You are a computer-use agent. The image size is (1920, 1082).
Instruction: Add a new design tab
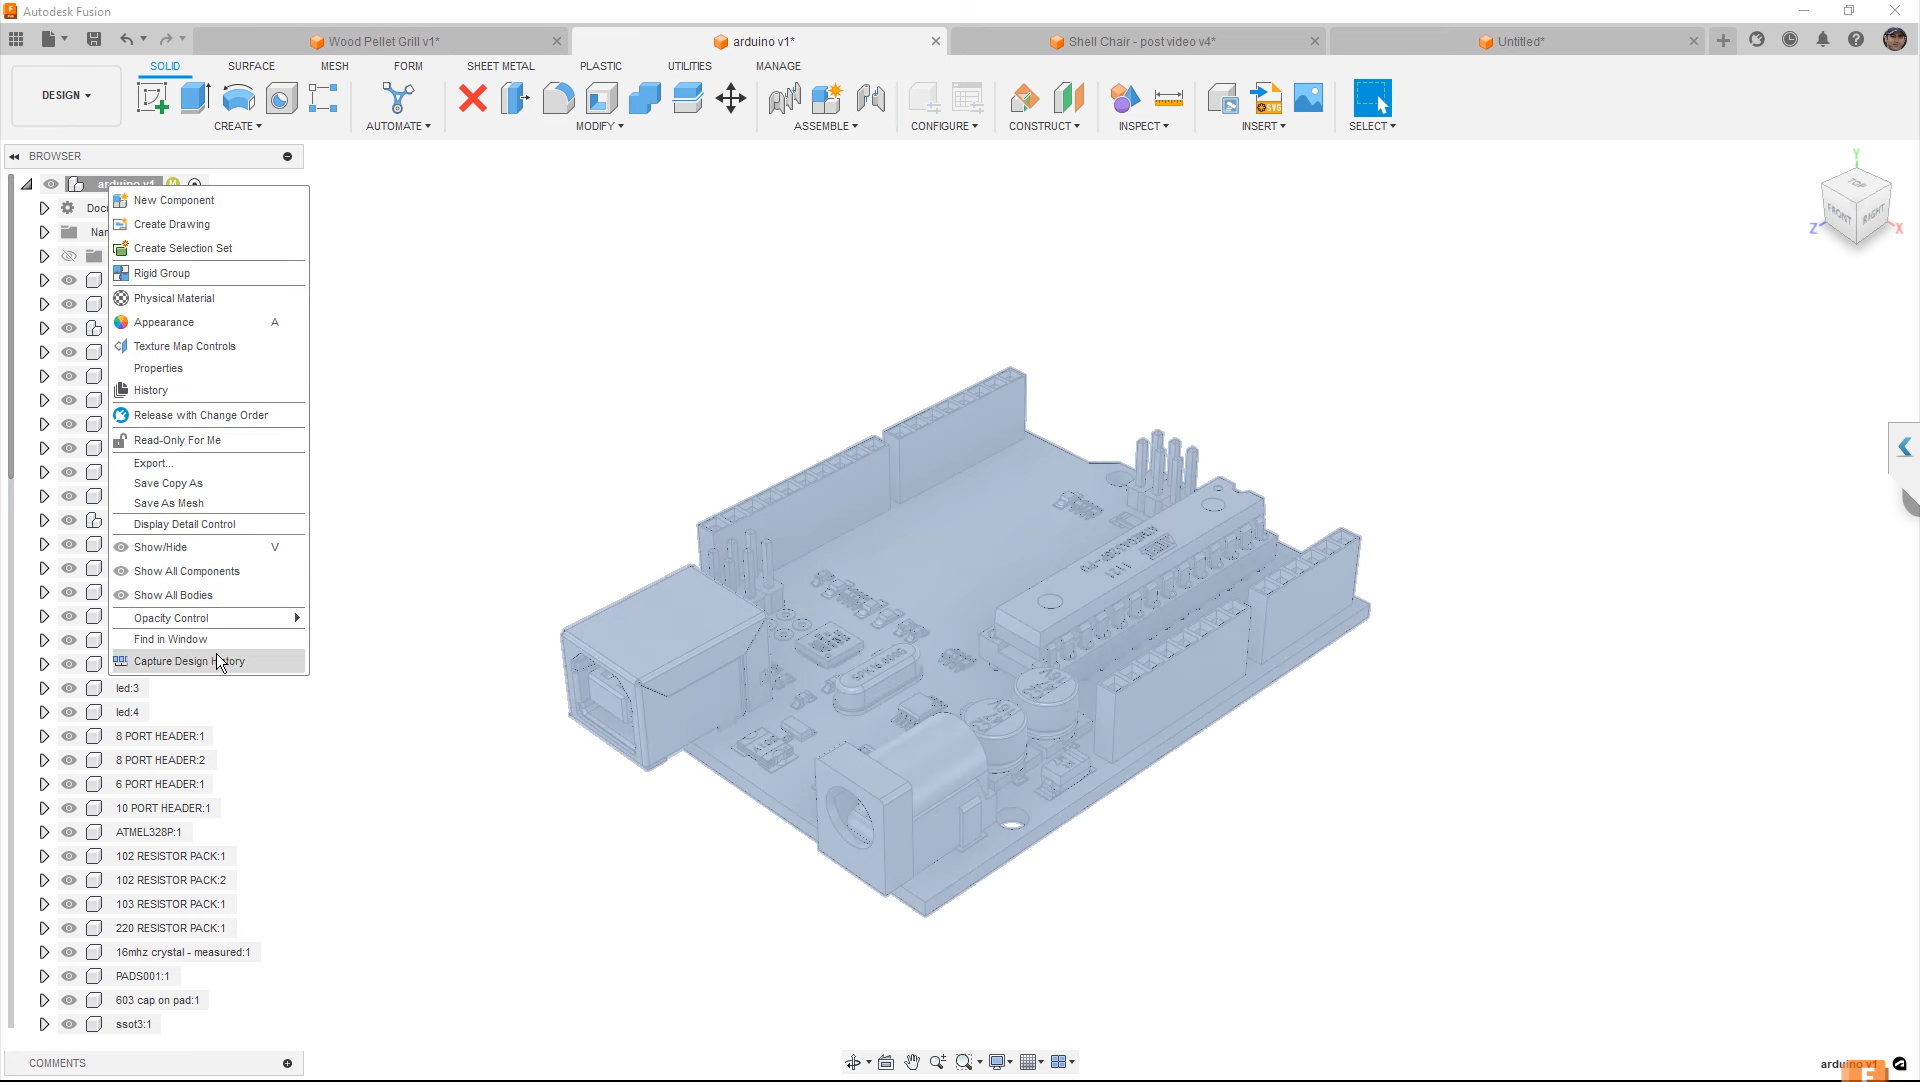point(1723,40)
